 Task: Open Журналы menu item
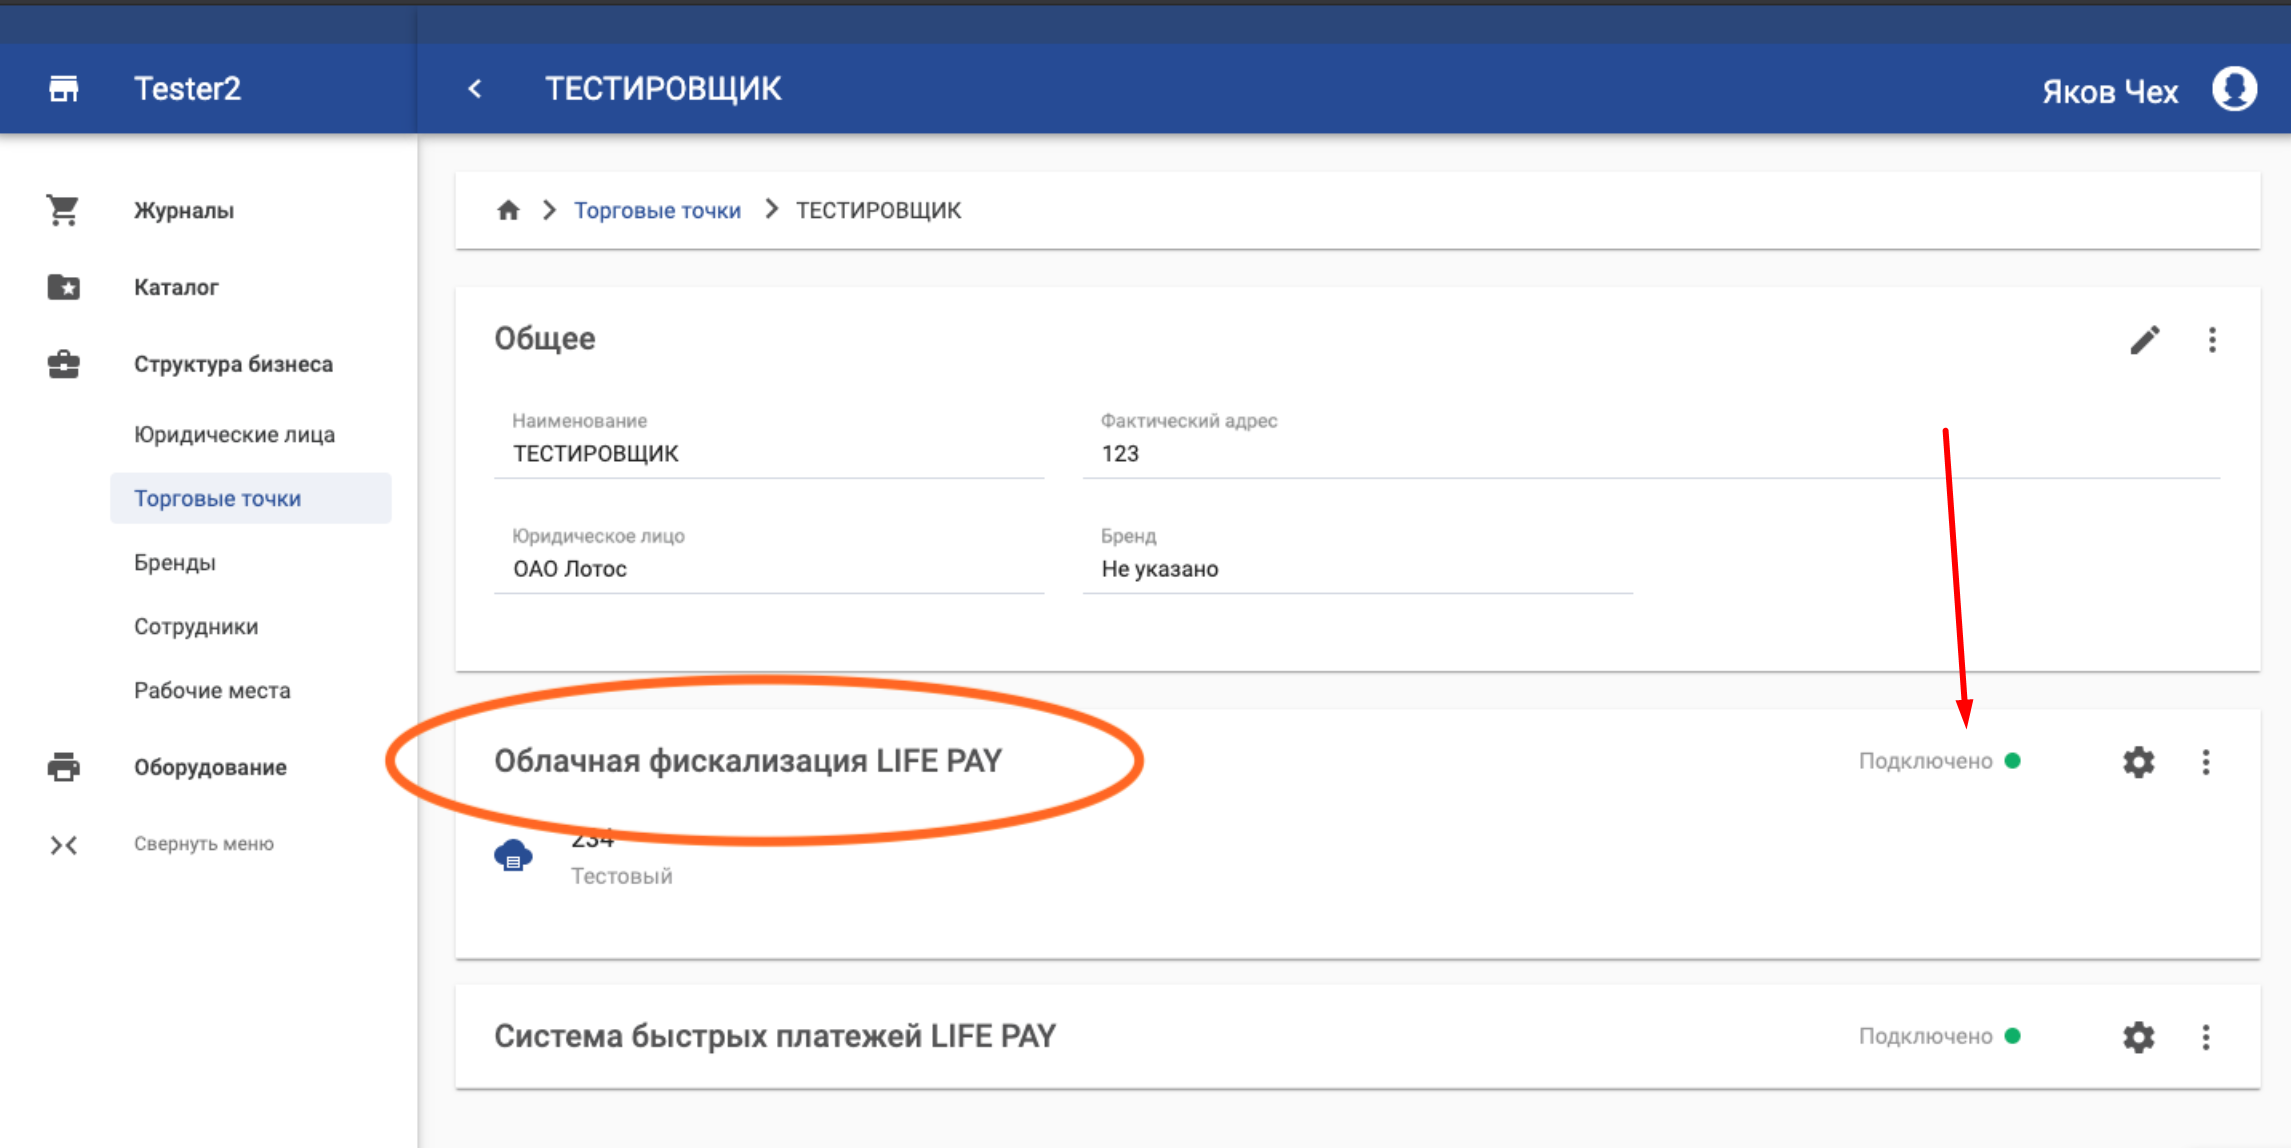(x=184, y=210)
